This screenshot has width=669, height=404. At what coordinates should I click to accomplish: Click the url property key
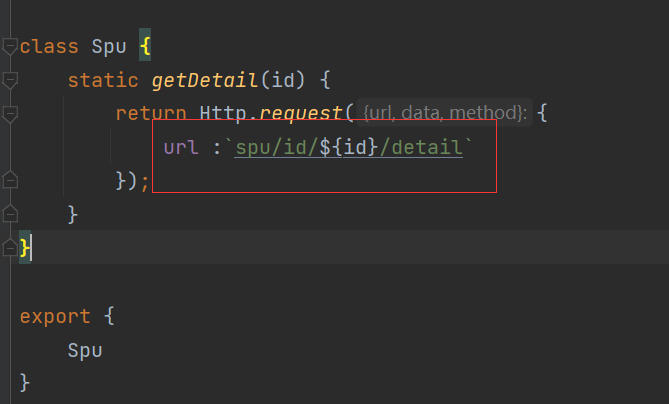click(x=181, y=148)
